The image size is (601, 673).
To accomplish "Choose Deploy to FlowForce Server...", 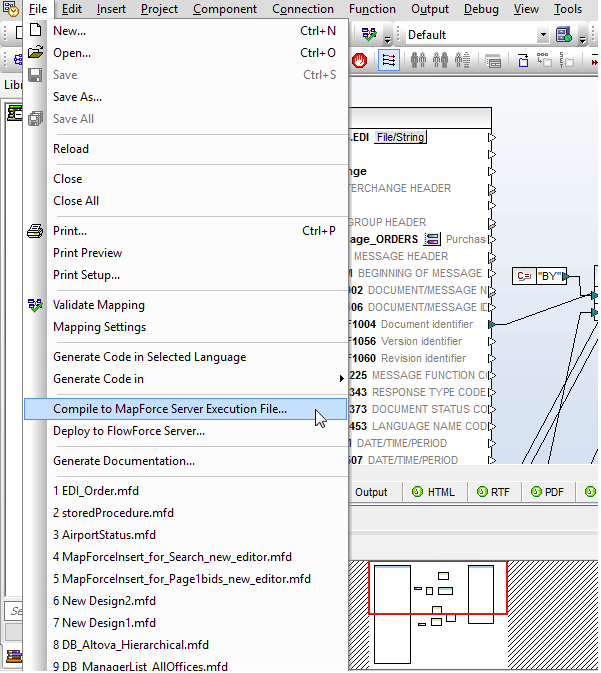I will point(185,430).
